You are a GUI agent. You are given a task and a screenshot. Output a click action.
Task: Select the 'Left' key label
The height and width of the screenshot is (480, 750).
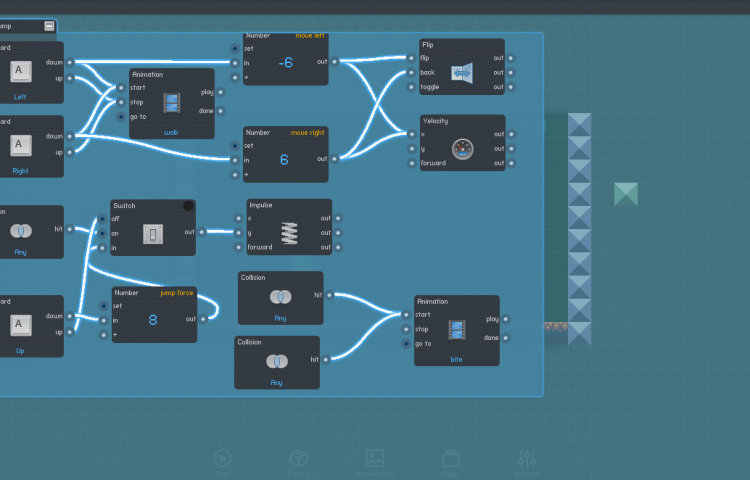tap(20, 97)
